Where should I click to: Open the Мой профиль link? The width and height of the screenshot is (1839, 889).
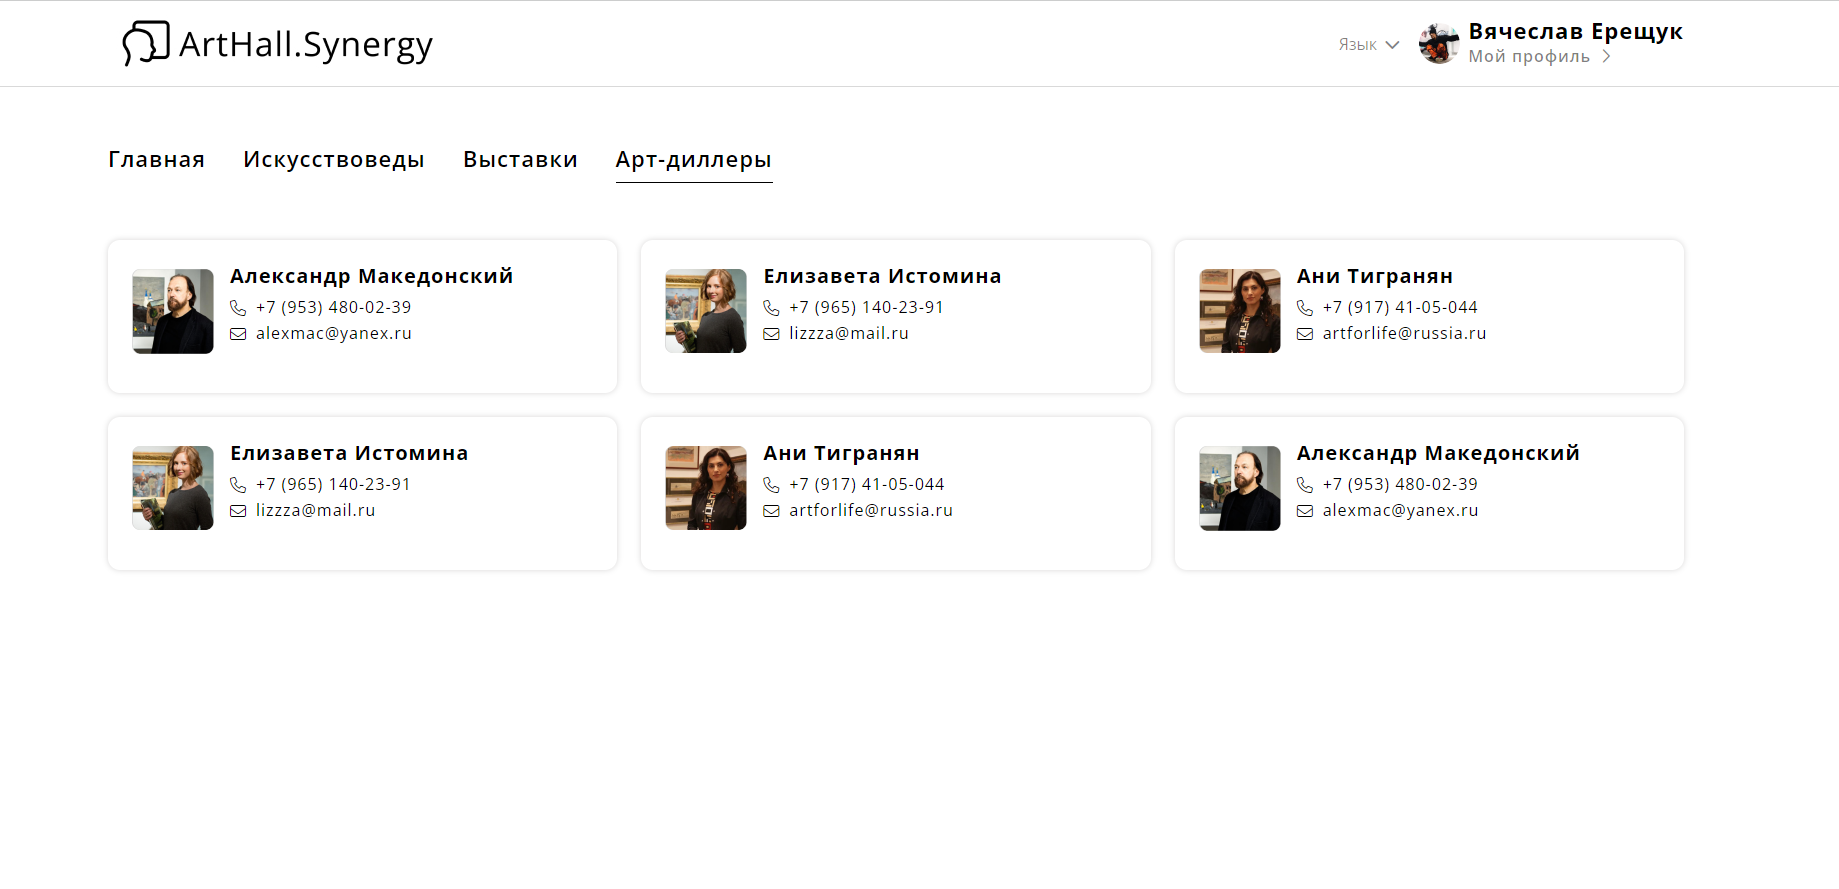coord(1529,56)
